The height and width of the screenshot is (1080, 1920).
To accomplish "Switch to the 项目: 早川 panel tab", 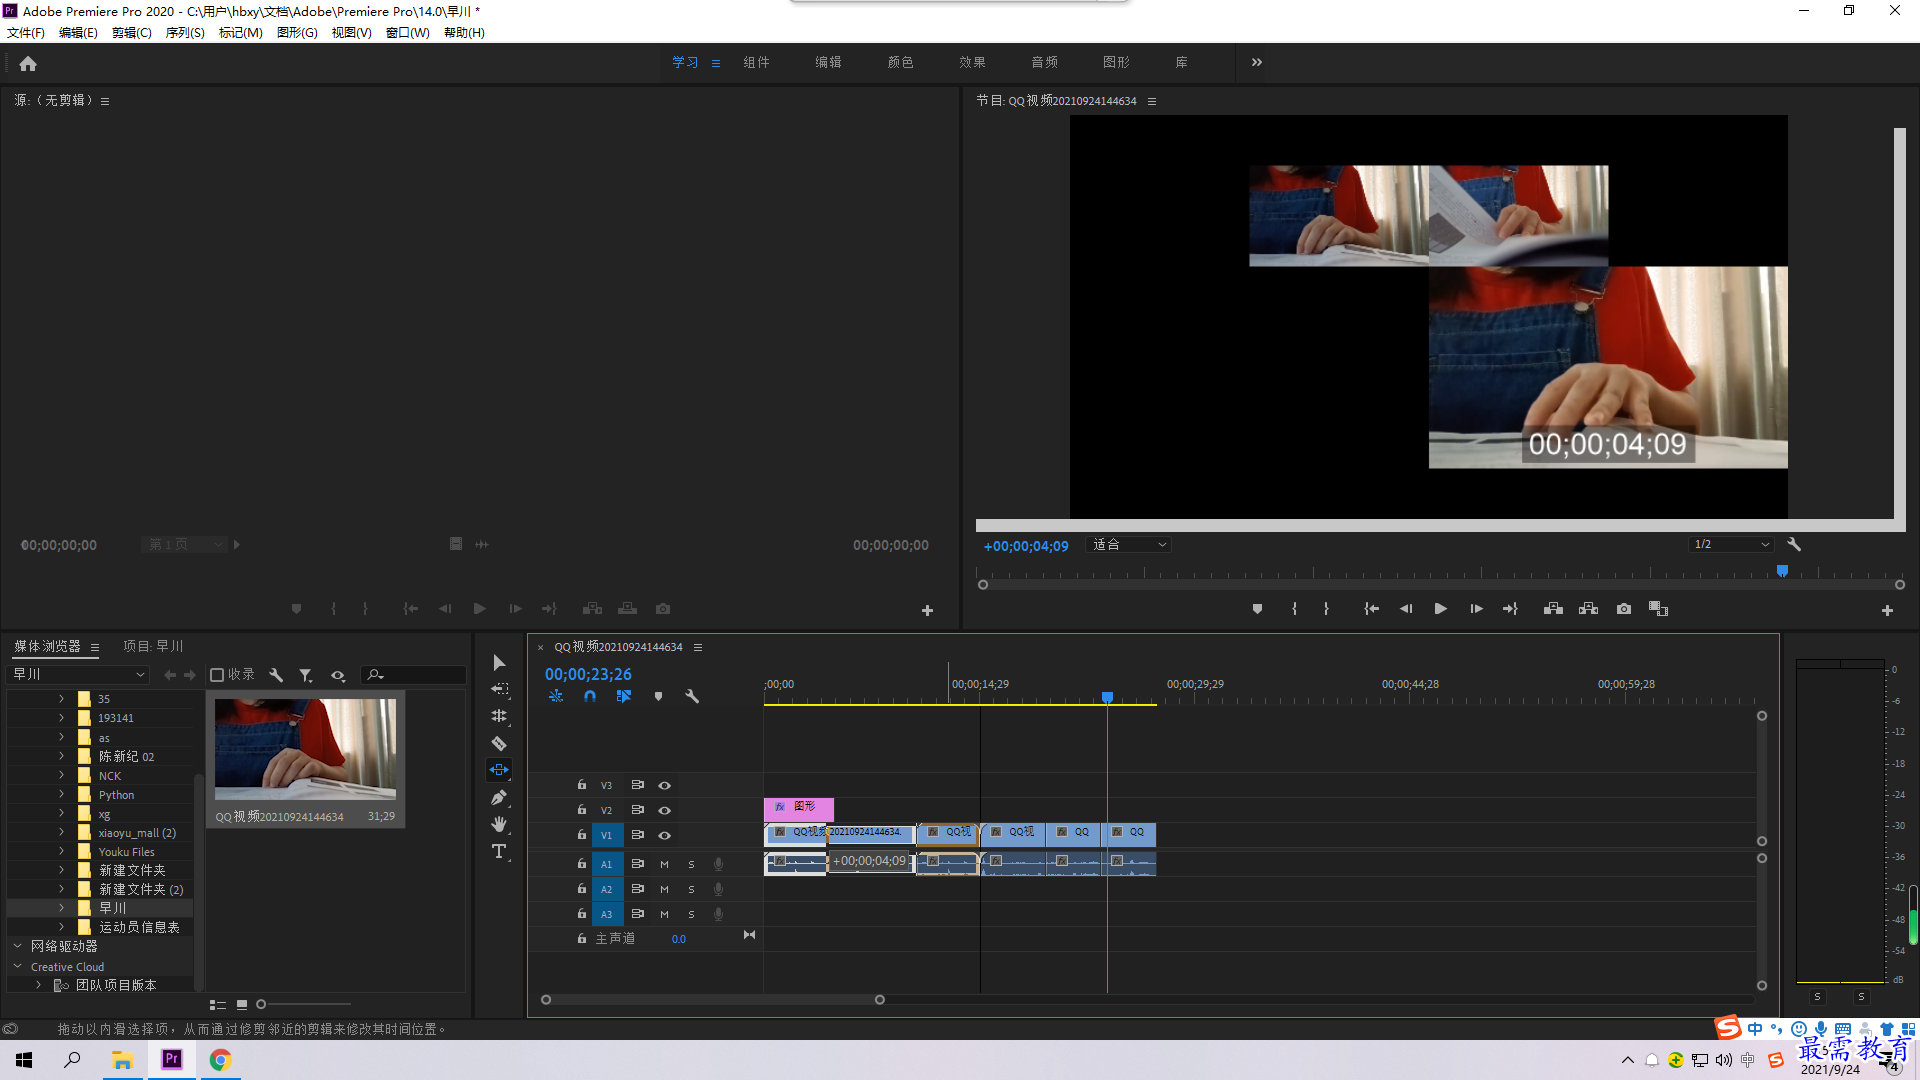I will pyautogui.click(x=153, y=647).
